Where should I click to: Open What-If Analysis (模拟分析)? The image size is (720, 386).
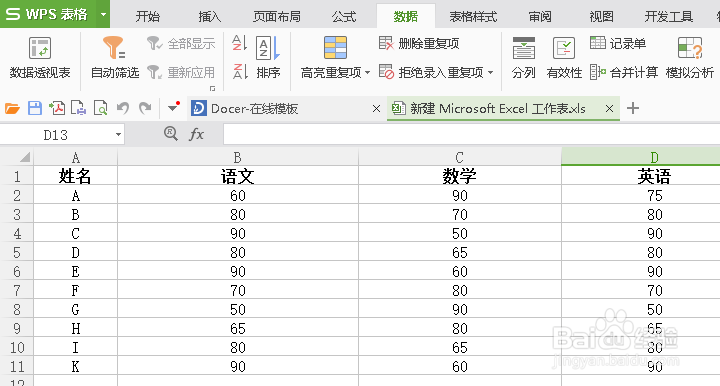[x=690, y=58]
